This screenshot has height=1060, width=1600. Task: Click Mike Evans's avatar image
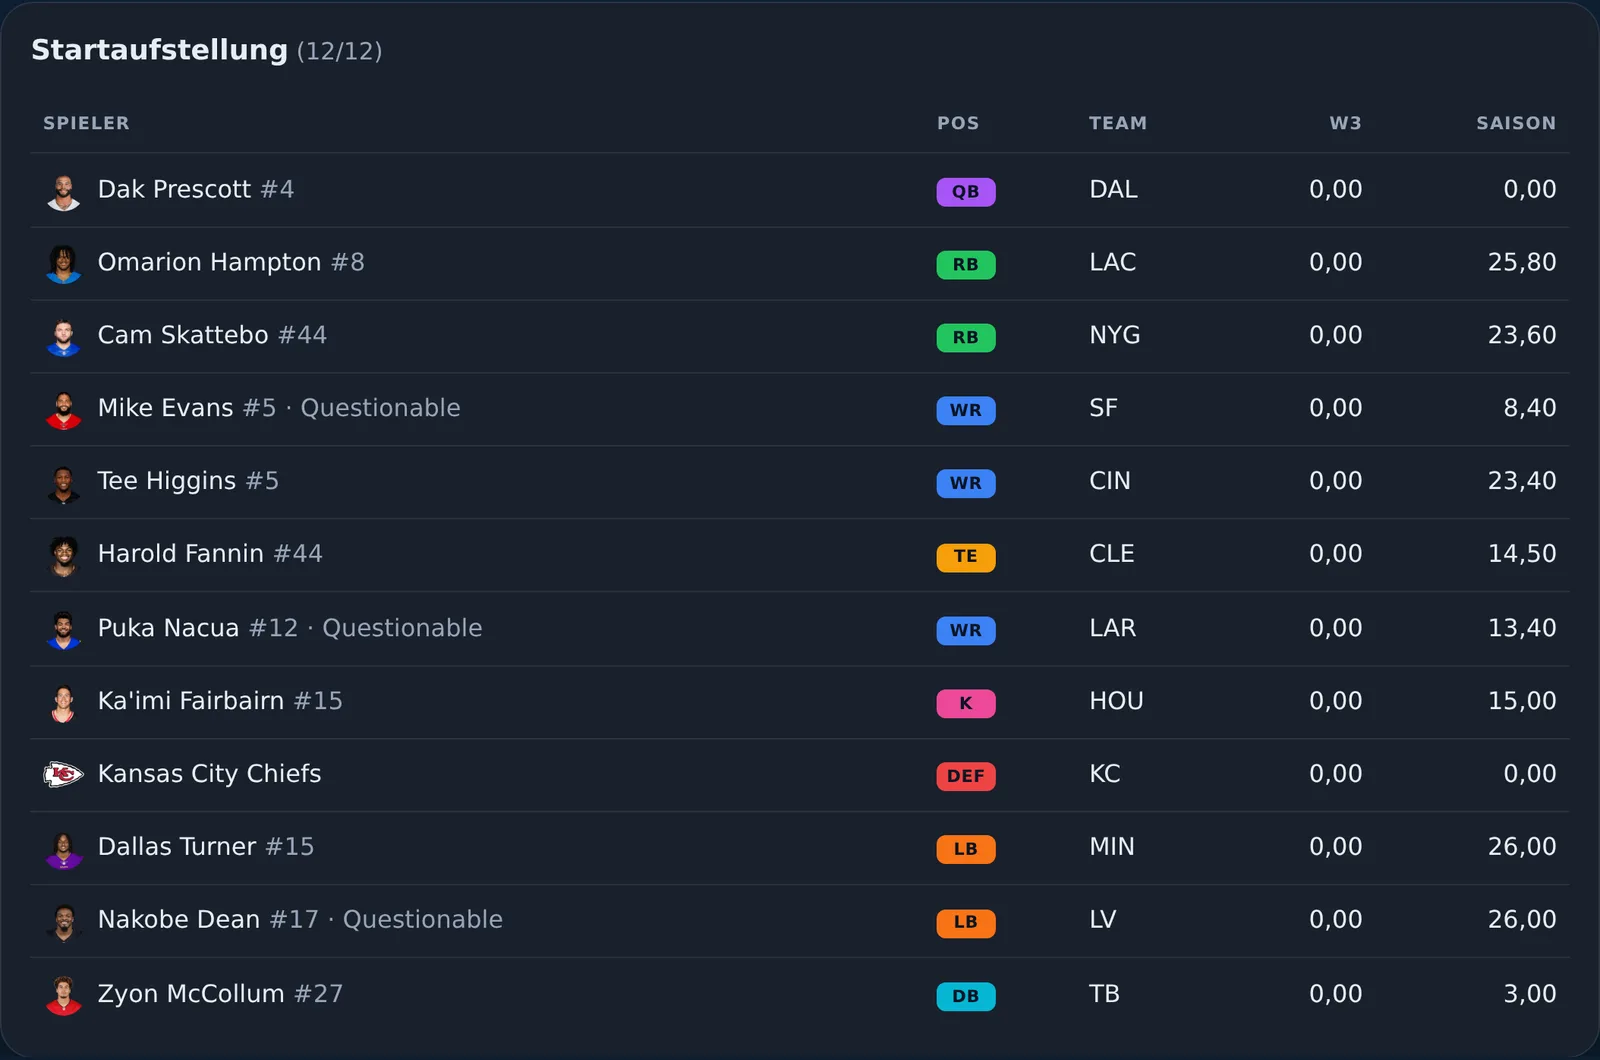point(64,410)
